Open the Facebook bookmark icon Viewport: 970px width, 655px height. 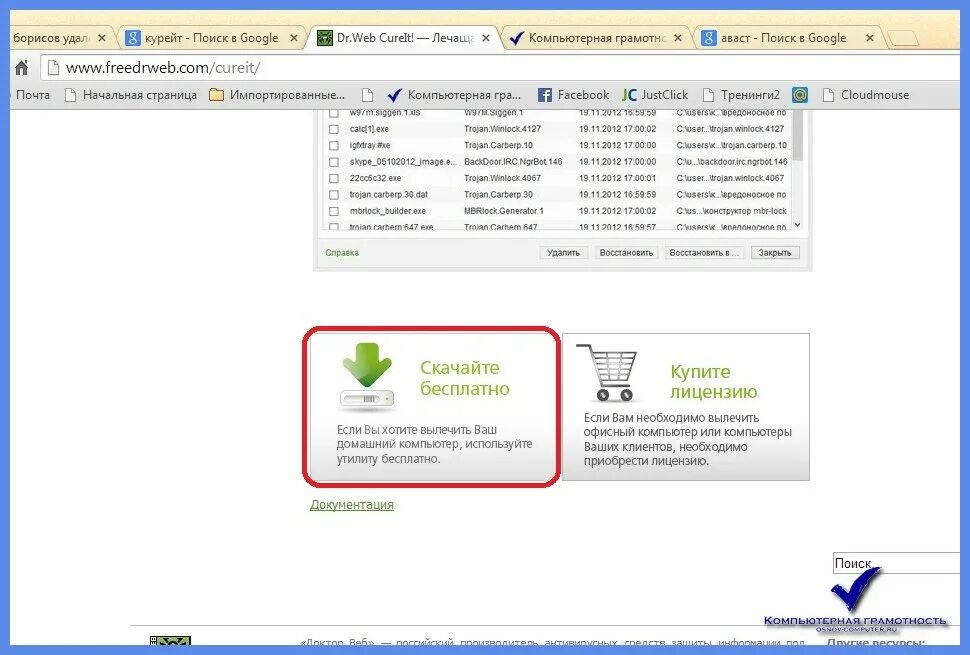coord(544,95)
